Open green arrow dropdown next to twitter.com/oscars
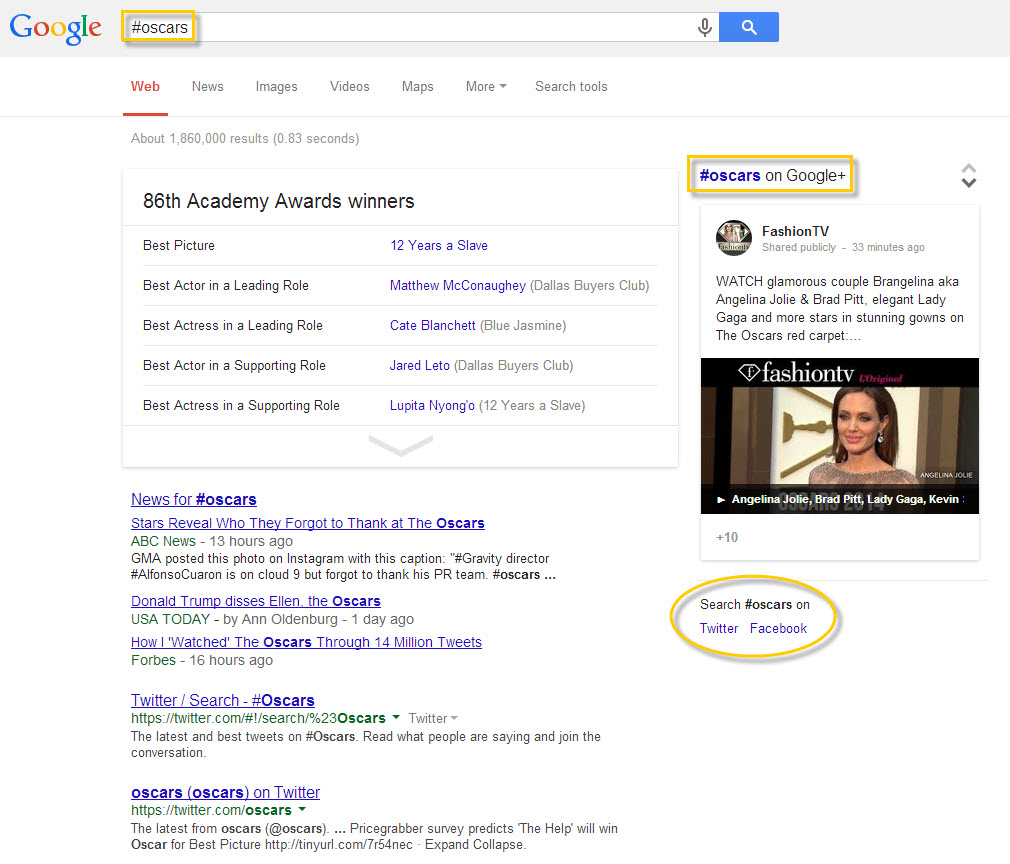 click(x=302, y=810)
